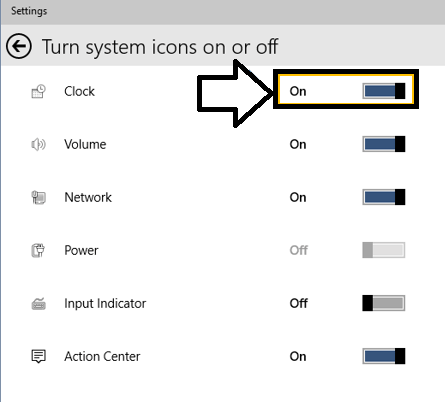Turn off the Clock toggle
Viewport: 445px width, 402px height.
[384, 91]
